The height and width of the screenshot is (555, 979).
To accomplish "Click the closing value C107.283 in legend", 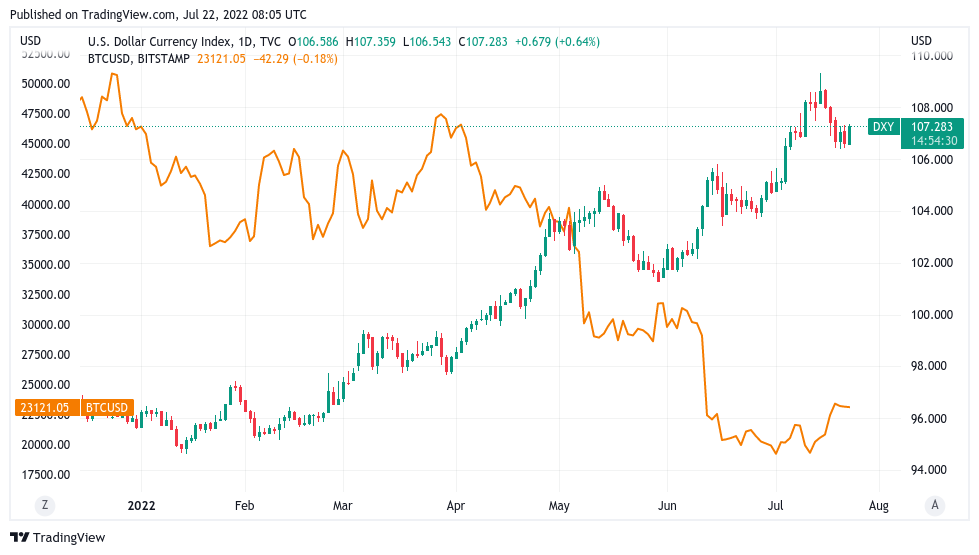I will click(x=483, y=42).
